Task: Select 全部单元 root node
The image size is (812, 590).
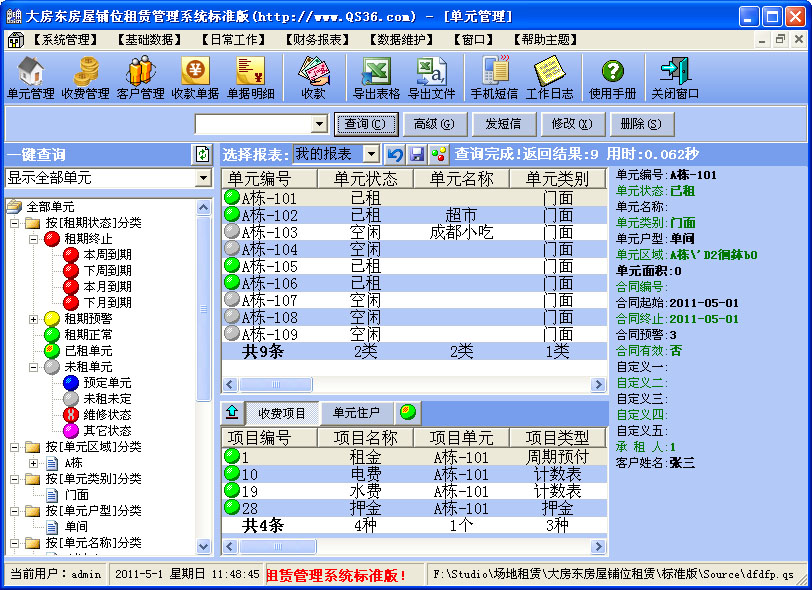Action: [x=41, y=207]
